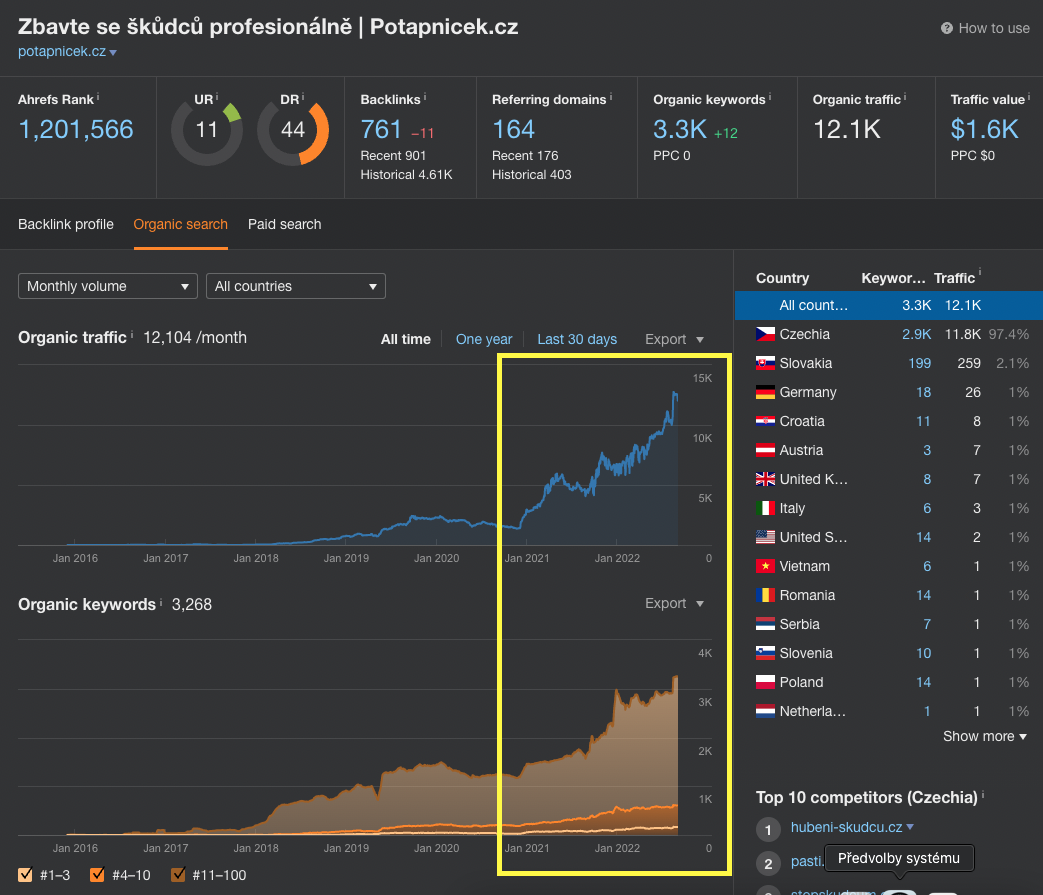
Task: Click Backlinks count 761
Action: point(381,129)
